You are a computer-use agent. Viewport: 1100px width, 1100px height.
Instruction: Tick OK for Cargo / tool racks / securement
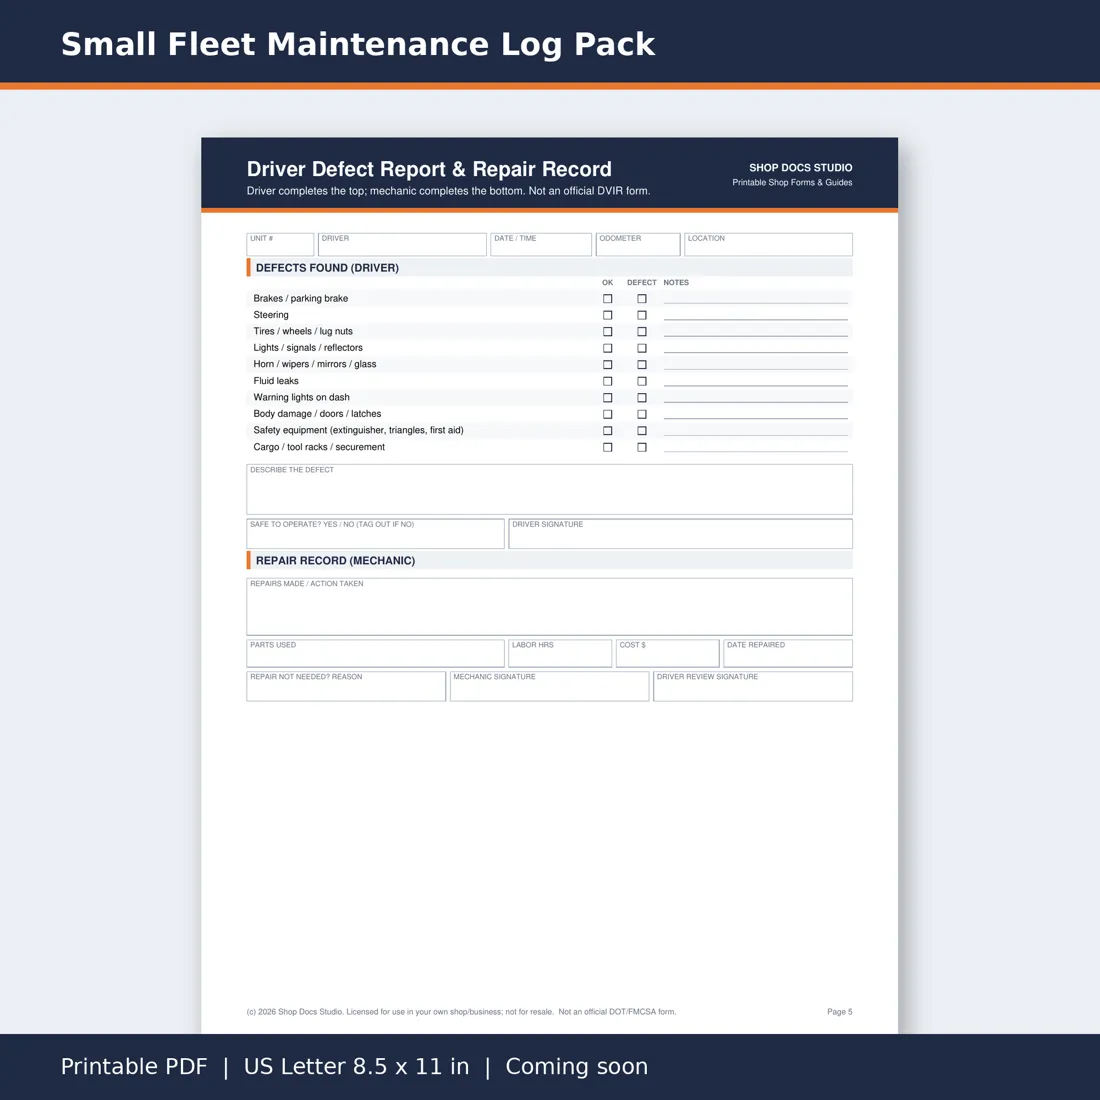608,448
